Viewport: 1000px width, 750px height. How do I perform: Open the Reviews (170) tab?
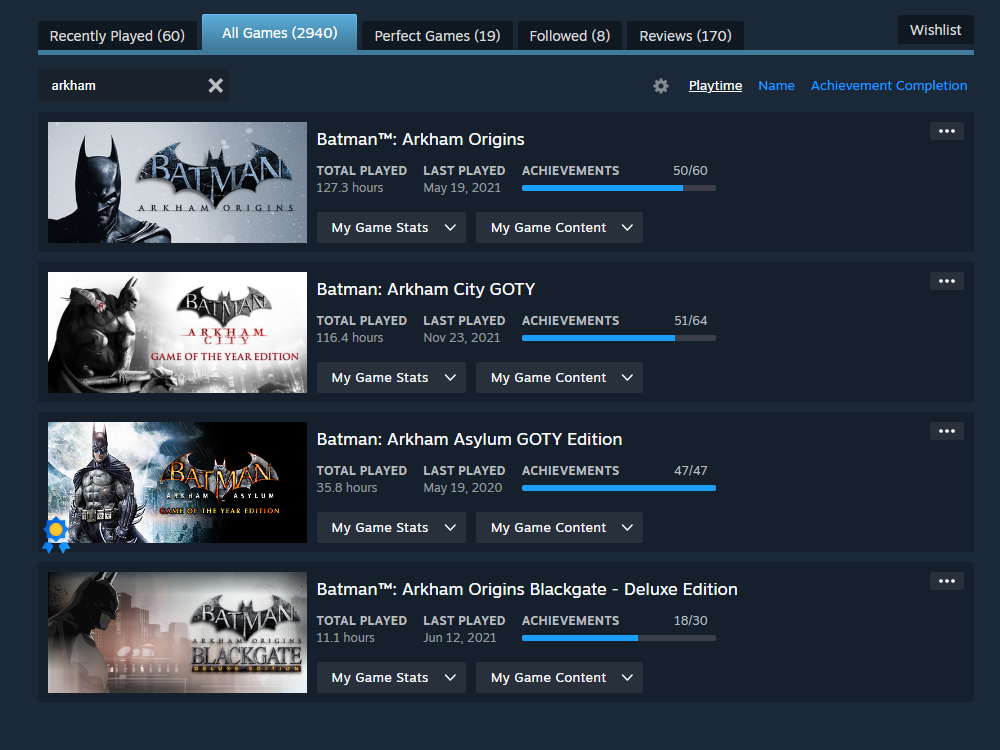(686, 36)
